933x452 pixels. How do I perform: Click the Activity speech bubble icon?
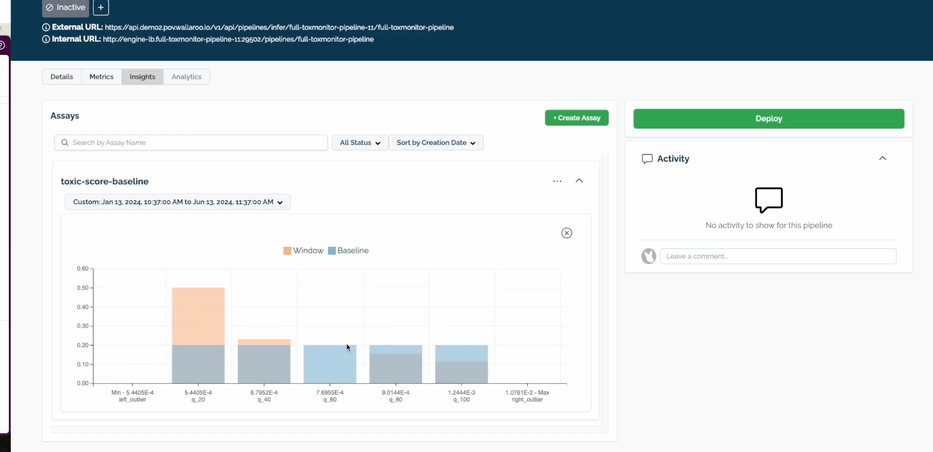click(647, 159)
